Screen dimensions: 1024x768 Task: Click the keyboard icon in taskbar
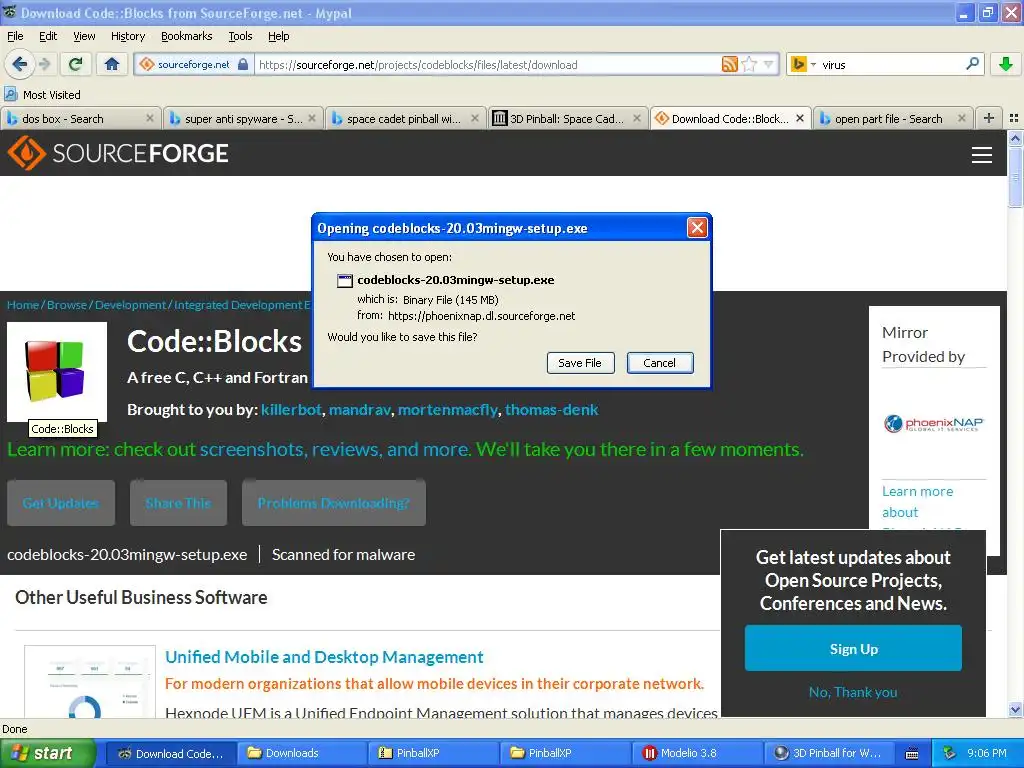point(912,754)
